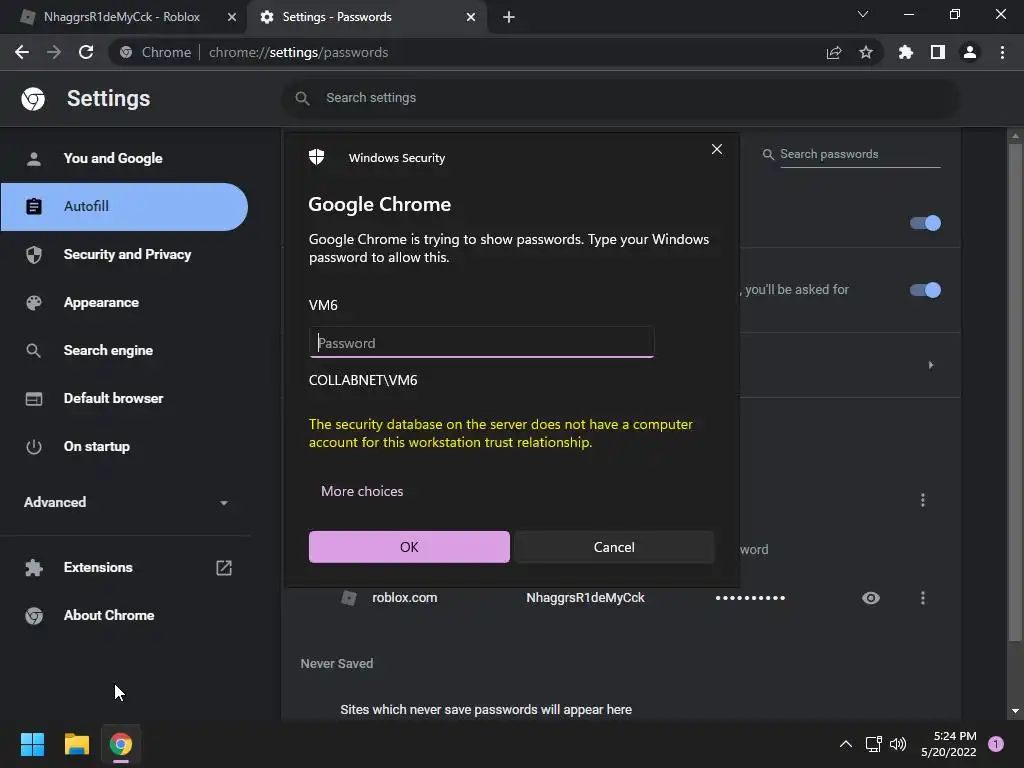The height and width of the screenshot is (768, 1024).
Task: Open You and Google settings
Action: pos(124,158)
